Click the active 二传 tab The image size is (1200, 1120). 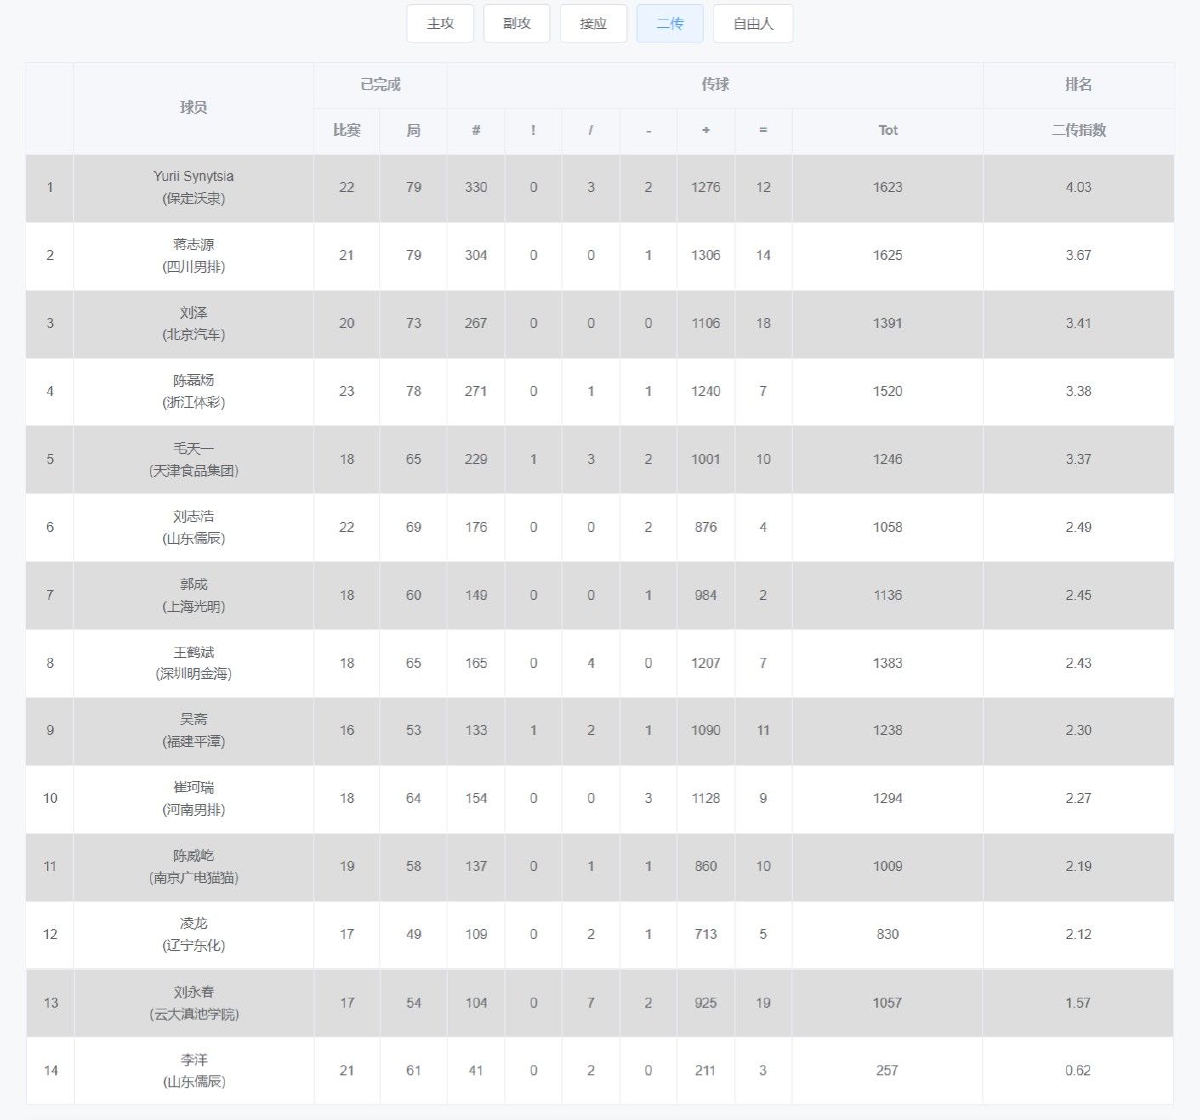(670, 24)
